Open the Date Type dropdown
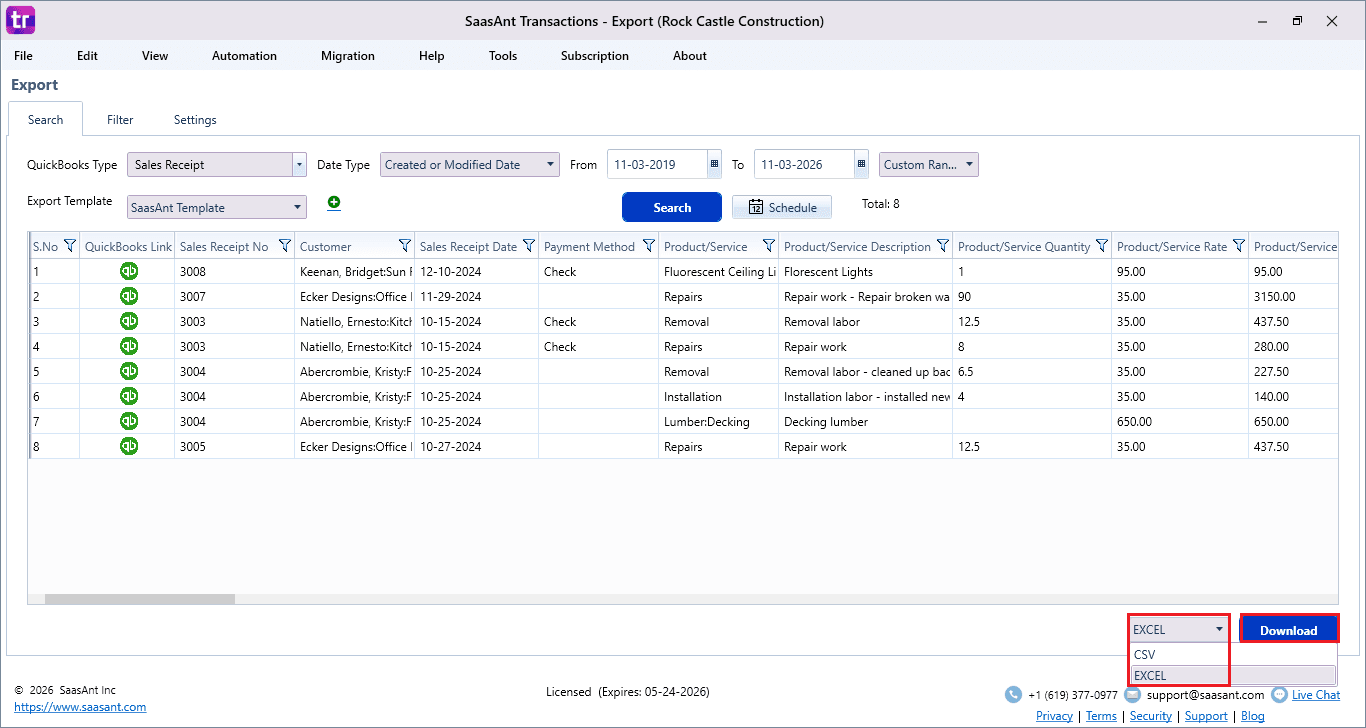 tap(470, 164)
